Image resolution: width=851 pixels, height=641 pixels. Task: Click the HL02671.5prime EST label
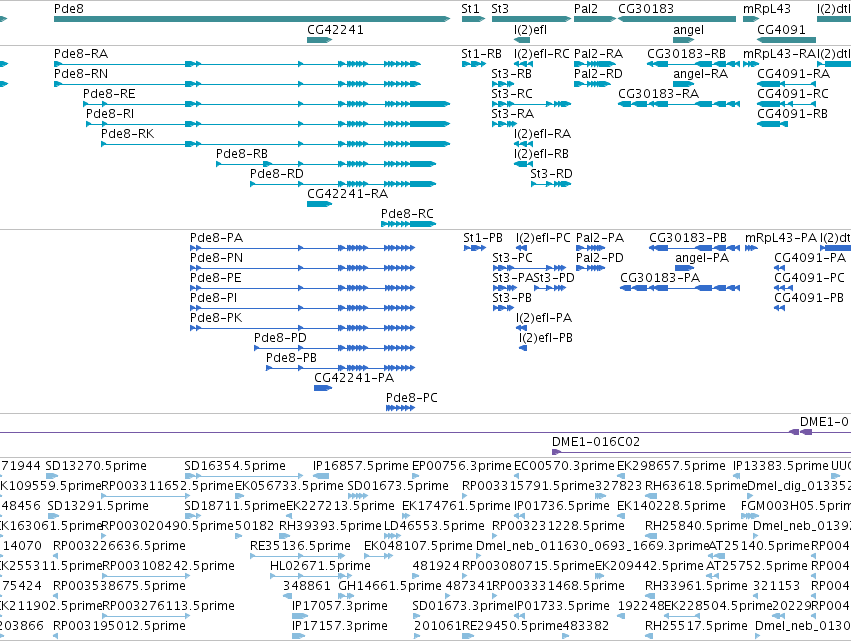click(x=321, y=566)
